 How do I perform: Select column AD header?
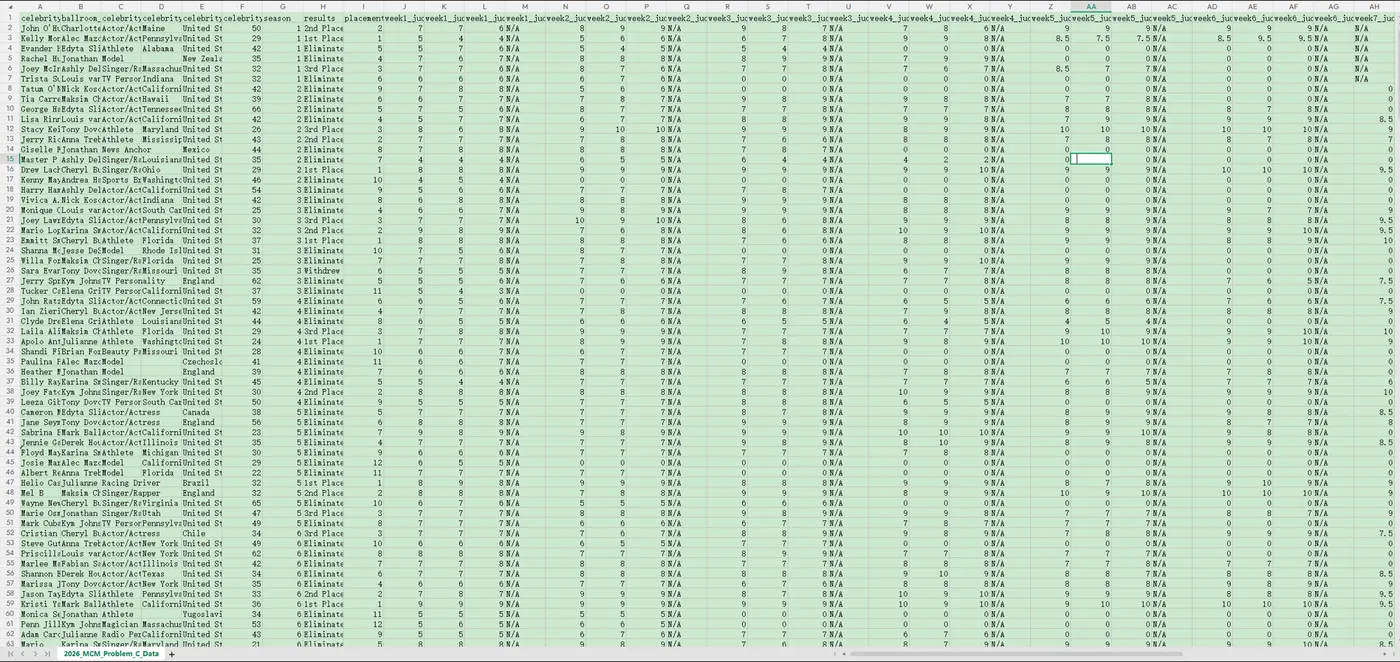(1212, 6)
